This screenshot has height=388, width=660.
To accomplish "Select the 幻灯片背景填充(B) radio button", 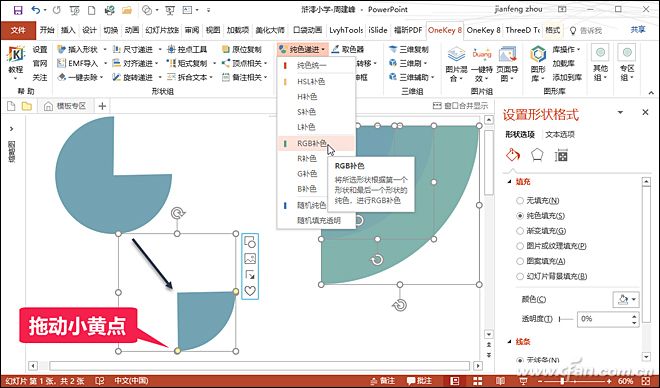I will pos(520,276).
